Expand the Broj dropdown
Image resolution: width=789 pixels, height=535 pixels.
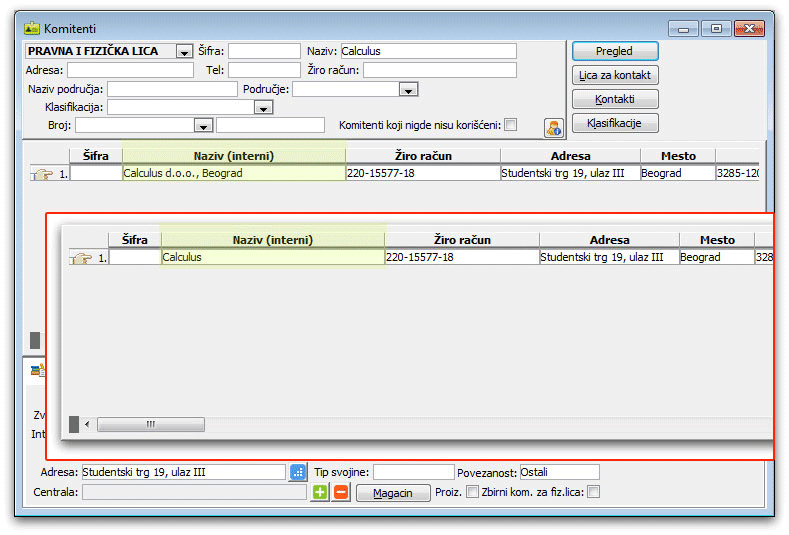(x=204, y=126)
